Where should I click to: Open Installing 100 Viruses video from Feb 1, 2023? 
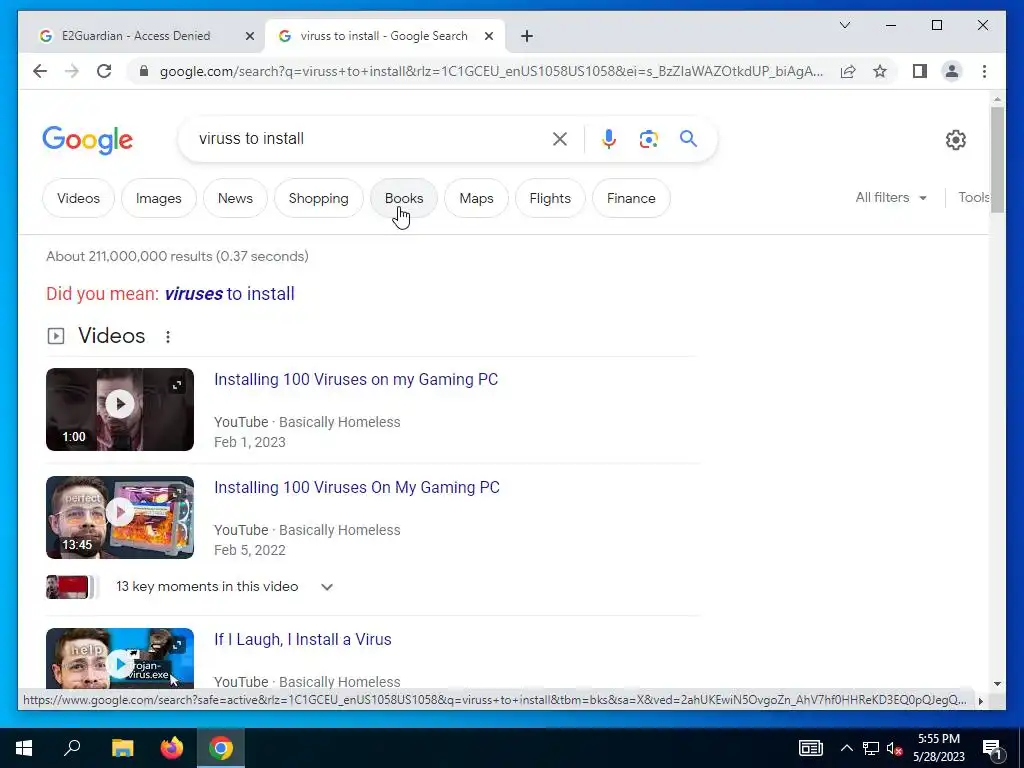click(x=356, y=379)
